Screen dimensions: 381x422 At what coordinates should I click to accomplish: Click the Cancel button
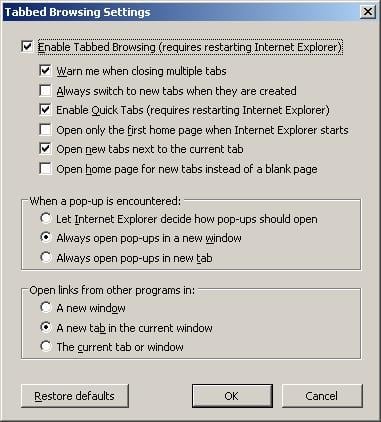coord(322,396)
